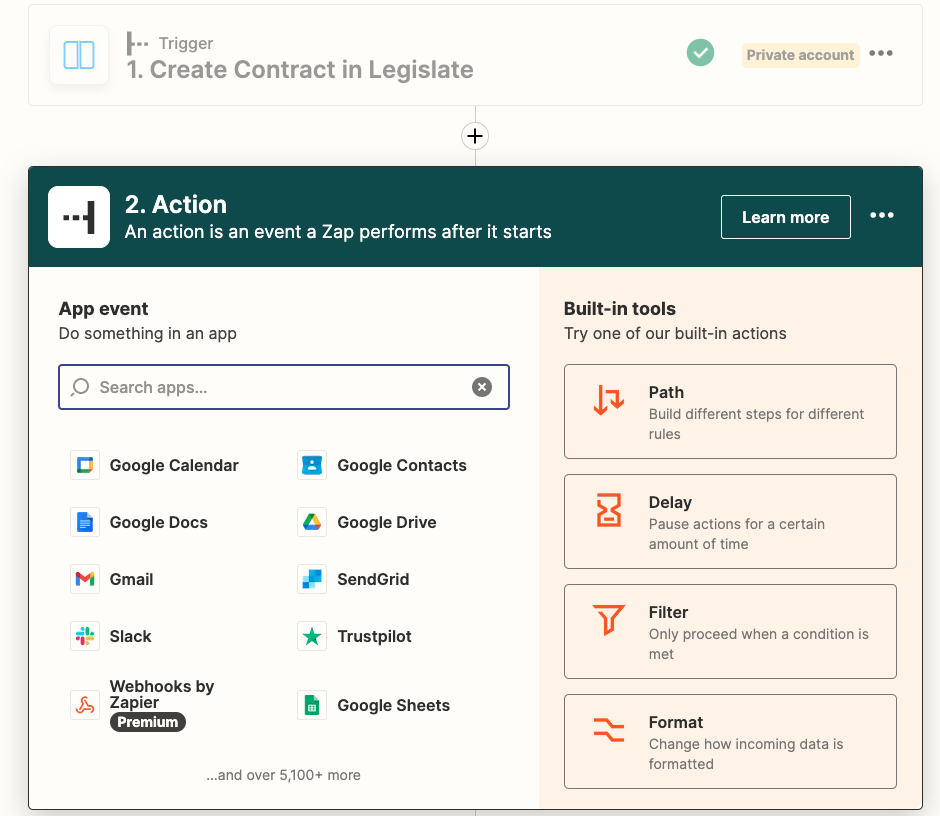Click the Delay hourglass icon
940x816 pixels.
608,510
